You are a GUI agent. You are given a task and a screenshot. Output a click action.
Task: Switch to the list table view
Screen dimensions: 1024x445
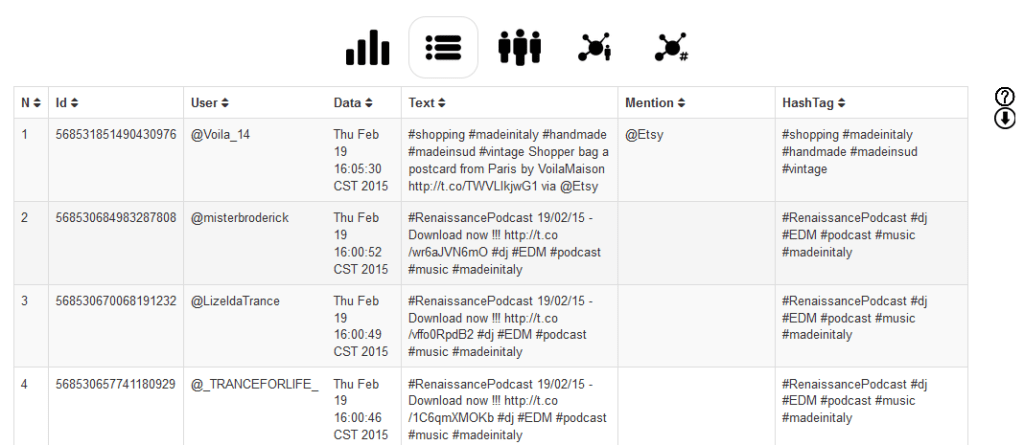tap(443, 47)
